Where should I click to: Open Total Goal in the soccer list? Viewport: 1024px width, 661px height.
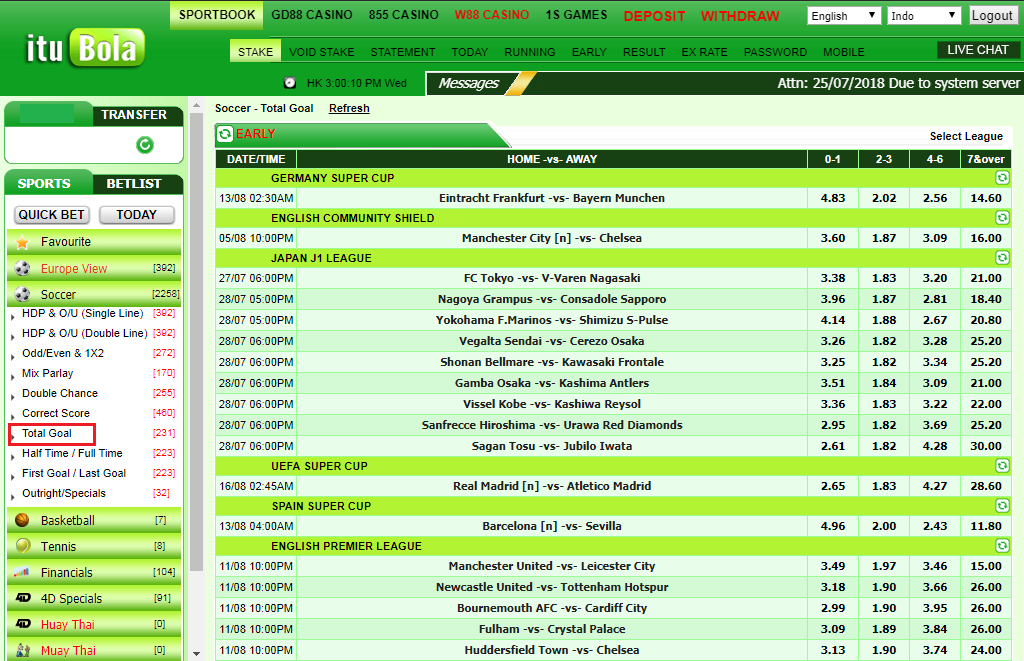point(47,433)
